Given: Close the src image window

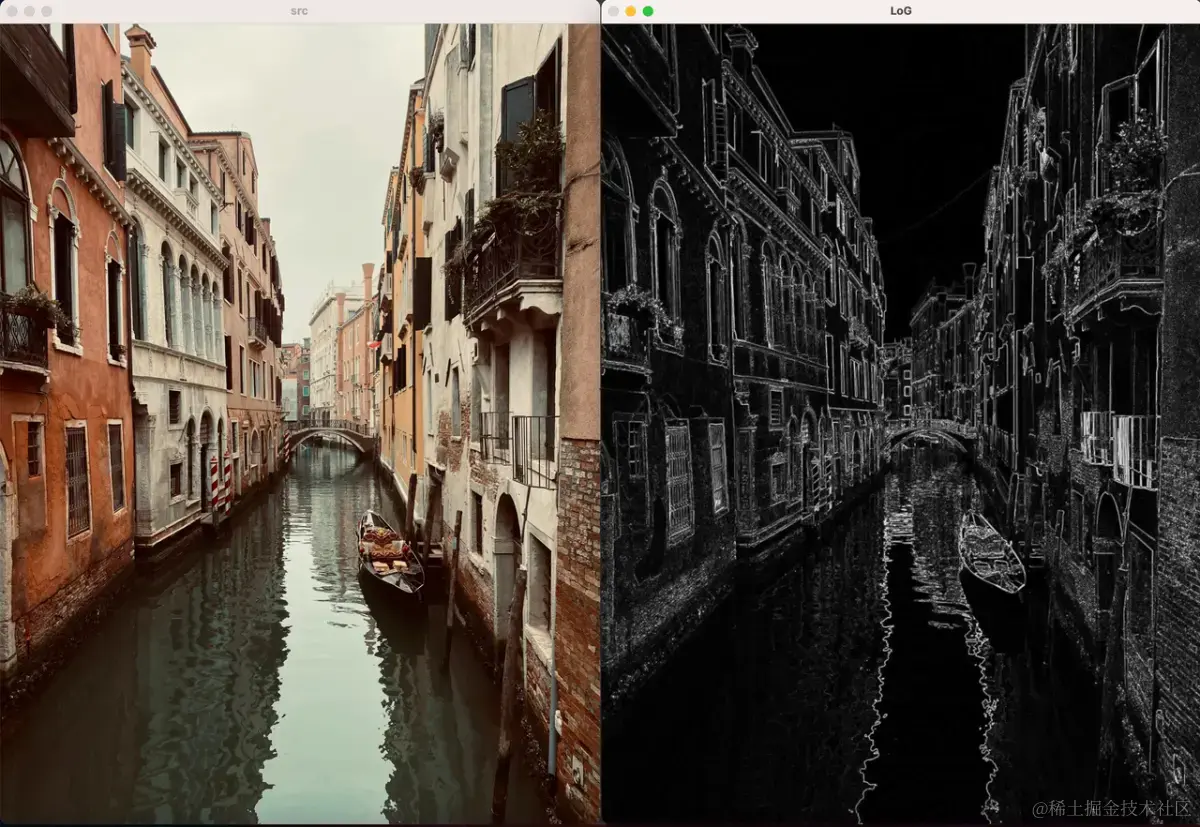Looking at the screenshot, I should [x=12, y=11].
